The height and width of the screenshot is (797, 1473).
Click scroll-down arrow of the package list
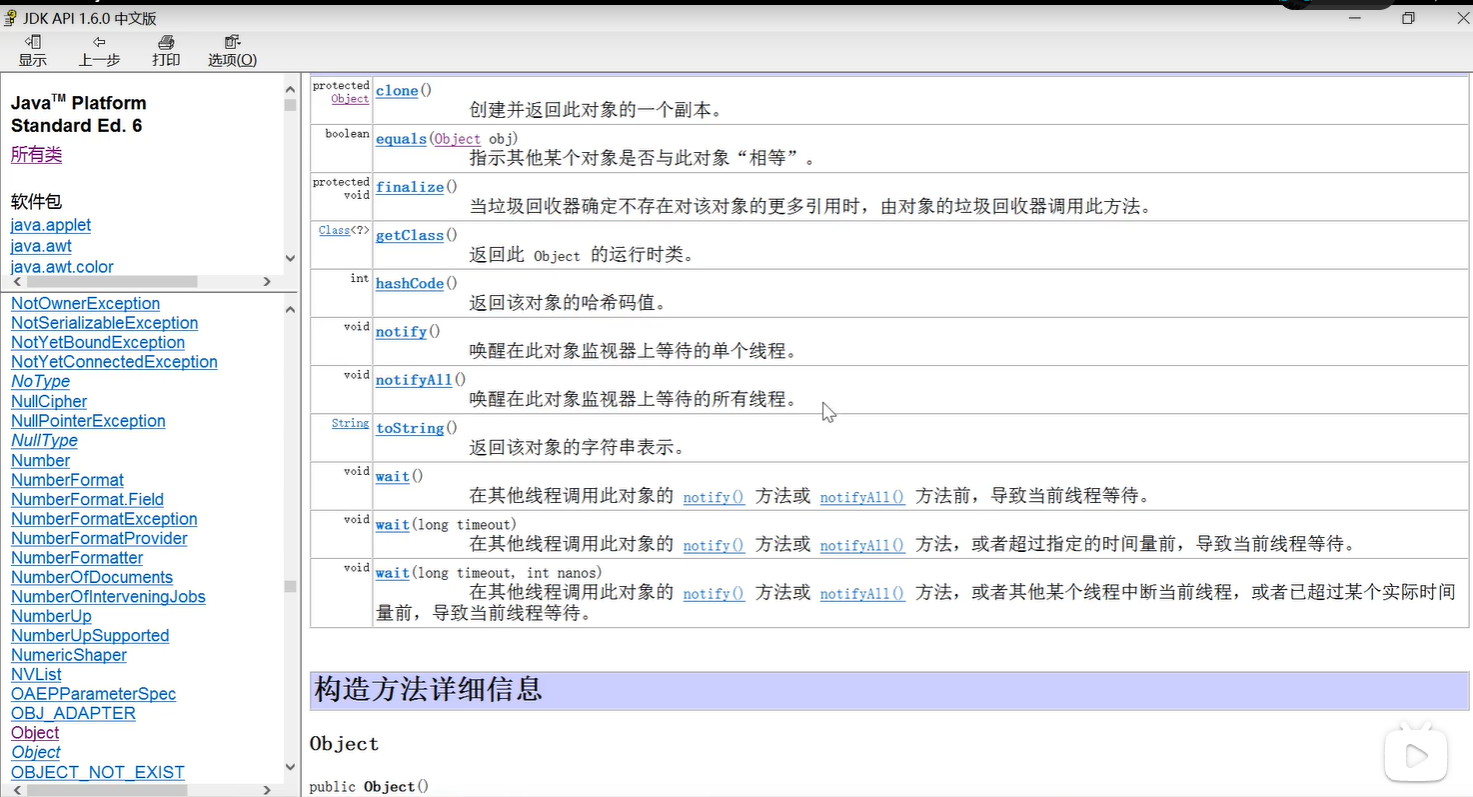tap(290, 258)
